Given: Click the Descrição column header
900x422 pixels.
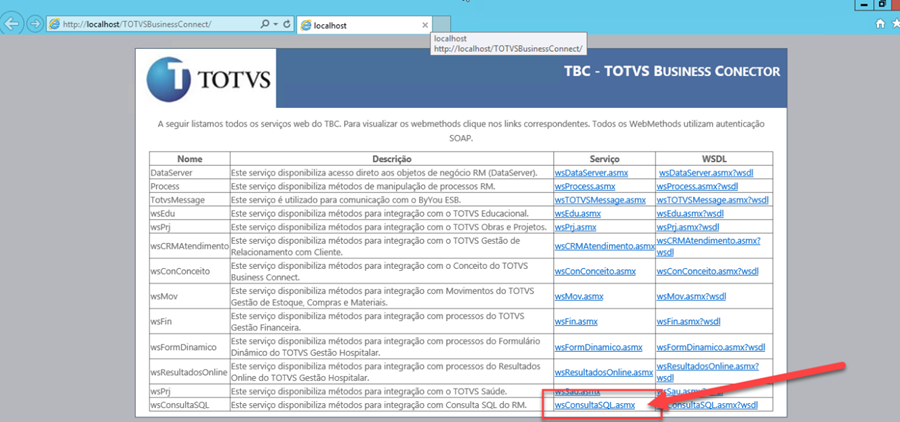Looking at the screenshot, I should tap(391, 159).
